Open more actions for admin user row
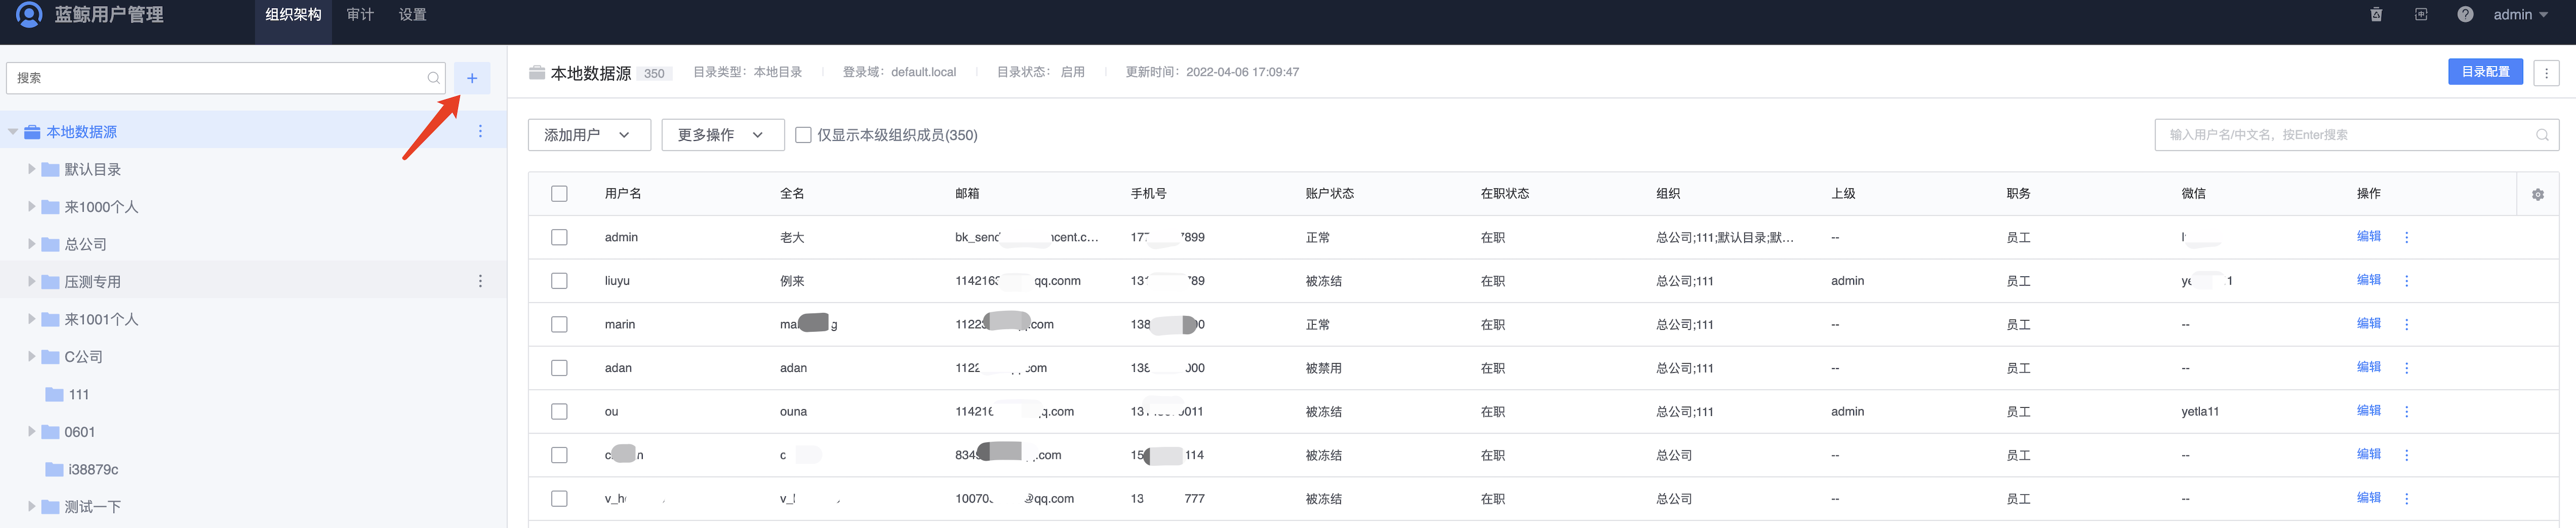Viewport: 2576px width, 528px height. pyautogui.click(x=2406, y=238)
